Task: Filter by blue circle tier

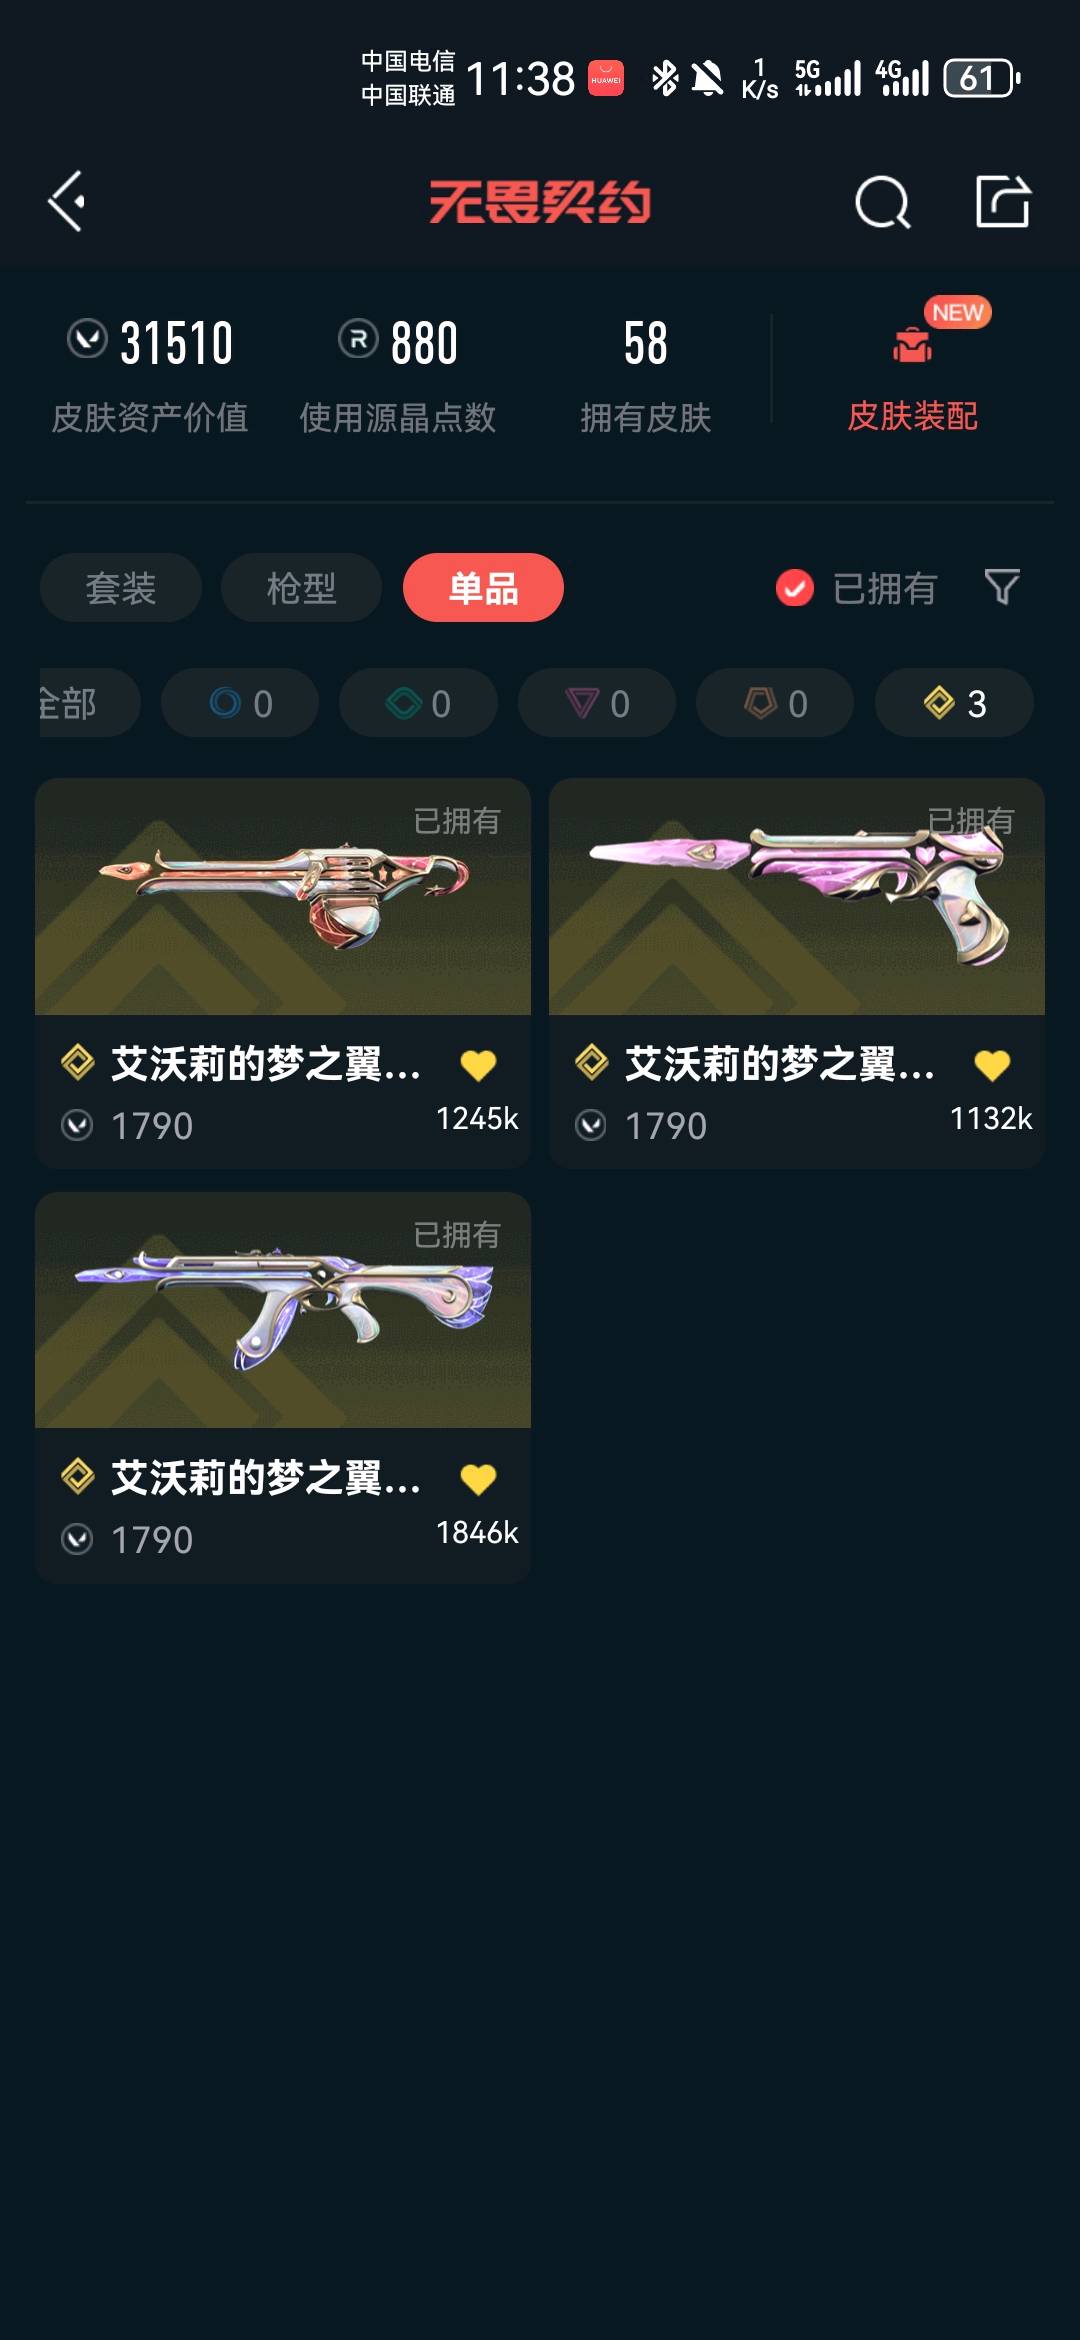Action: coord(240,703)
